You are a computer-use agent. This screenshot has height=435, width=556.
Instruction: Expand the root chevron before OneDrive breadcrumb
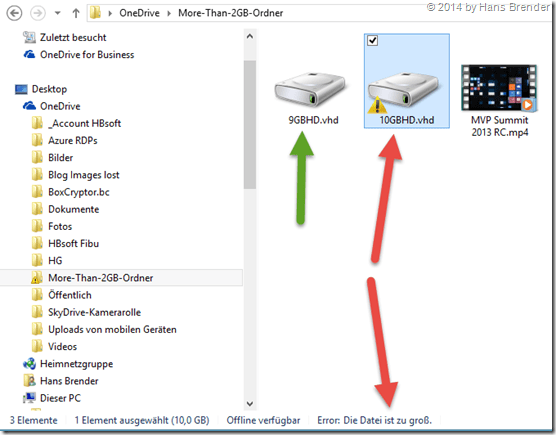coord(110,13)
